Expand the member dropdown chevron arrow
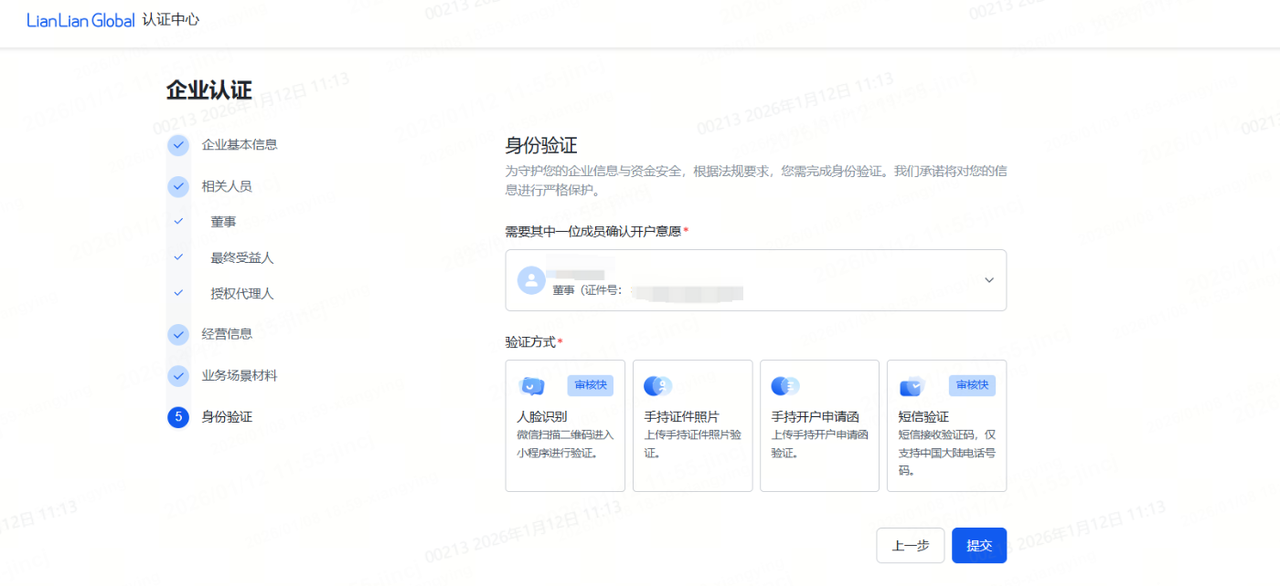Viewport: 1280px width, 586px height. click(989, 280)
